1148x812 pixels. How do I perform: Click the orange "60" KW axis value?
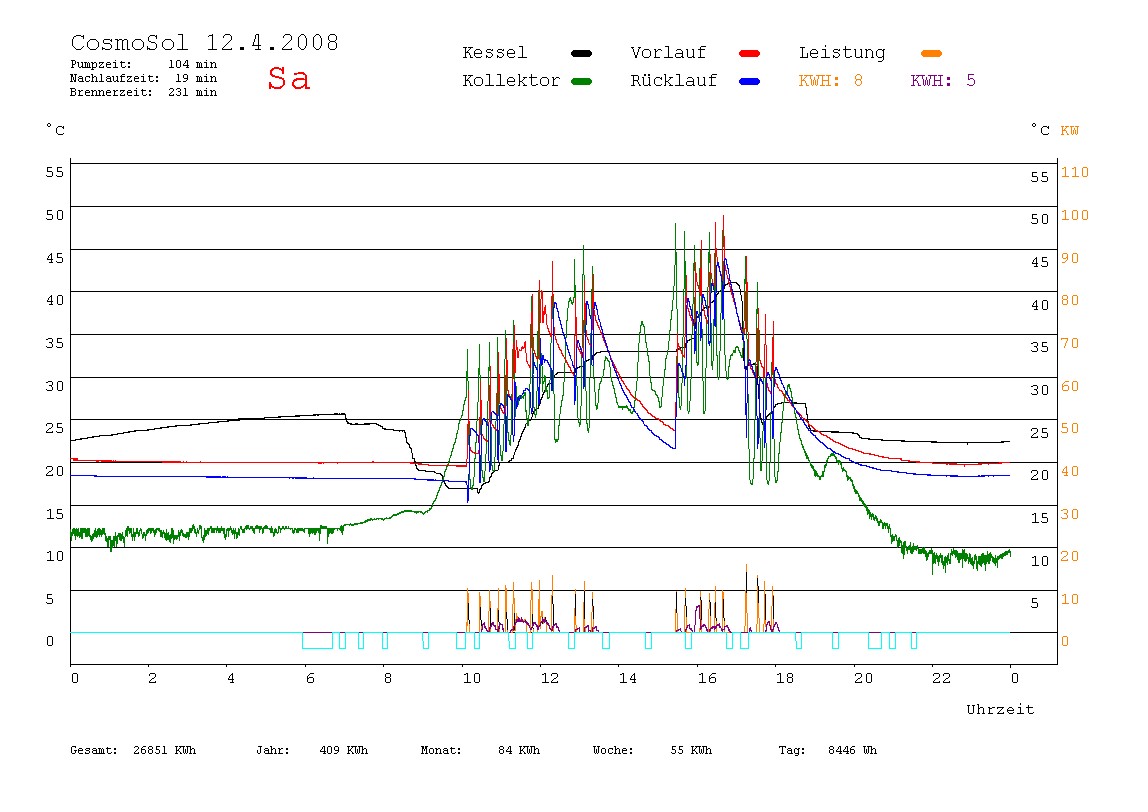[1070, 386]
